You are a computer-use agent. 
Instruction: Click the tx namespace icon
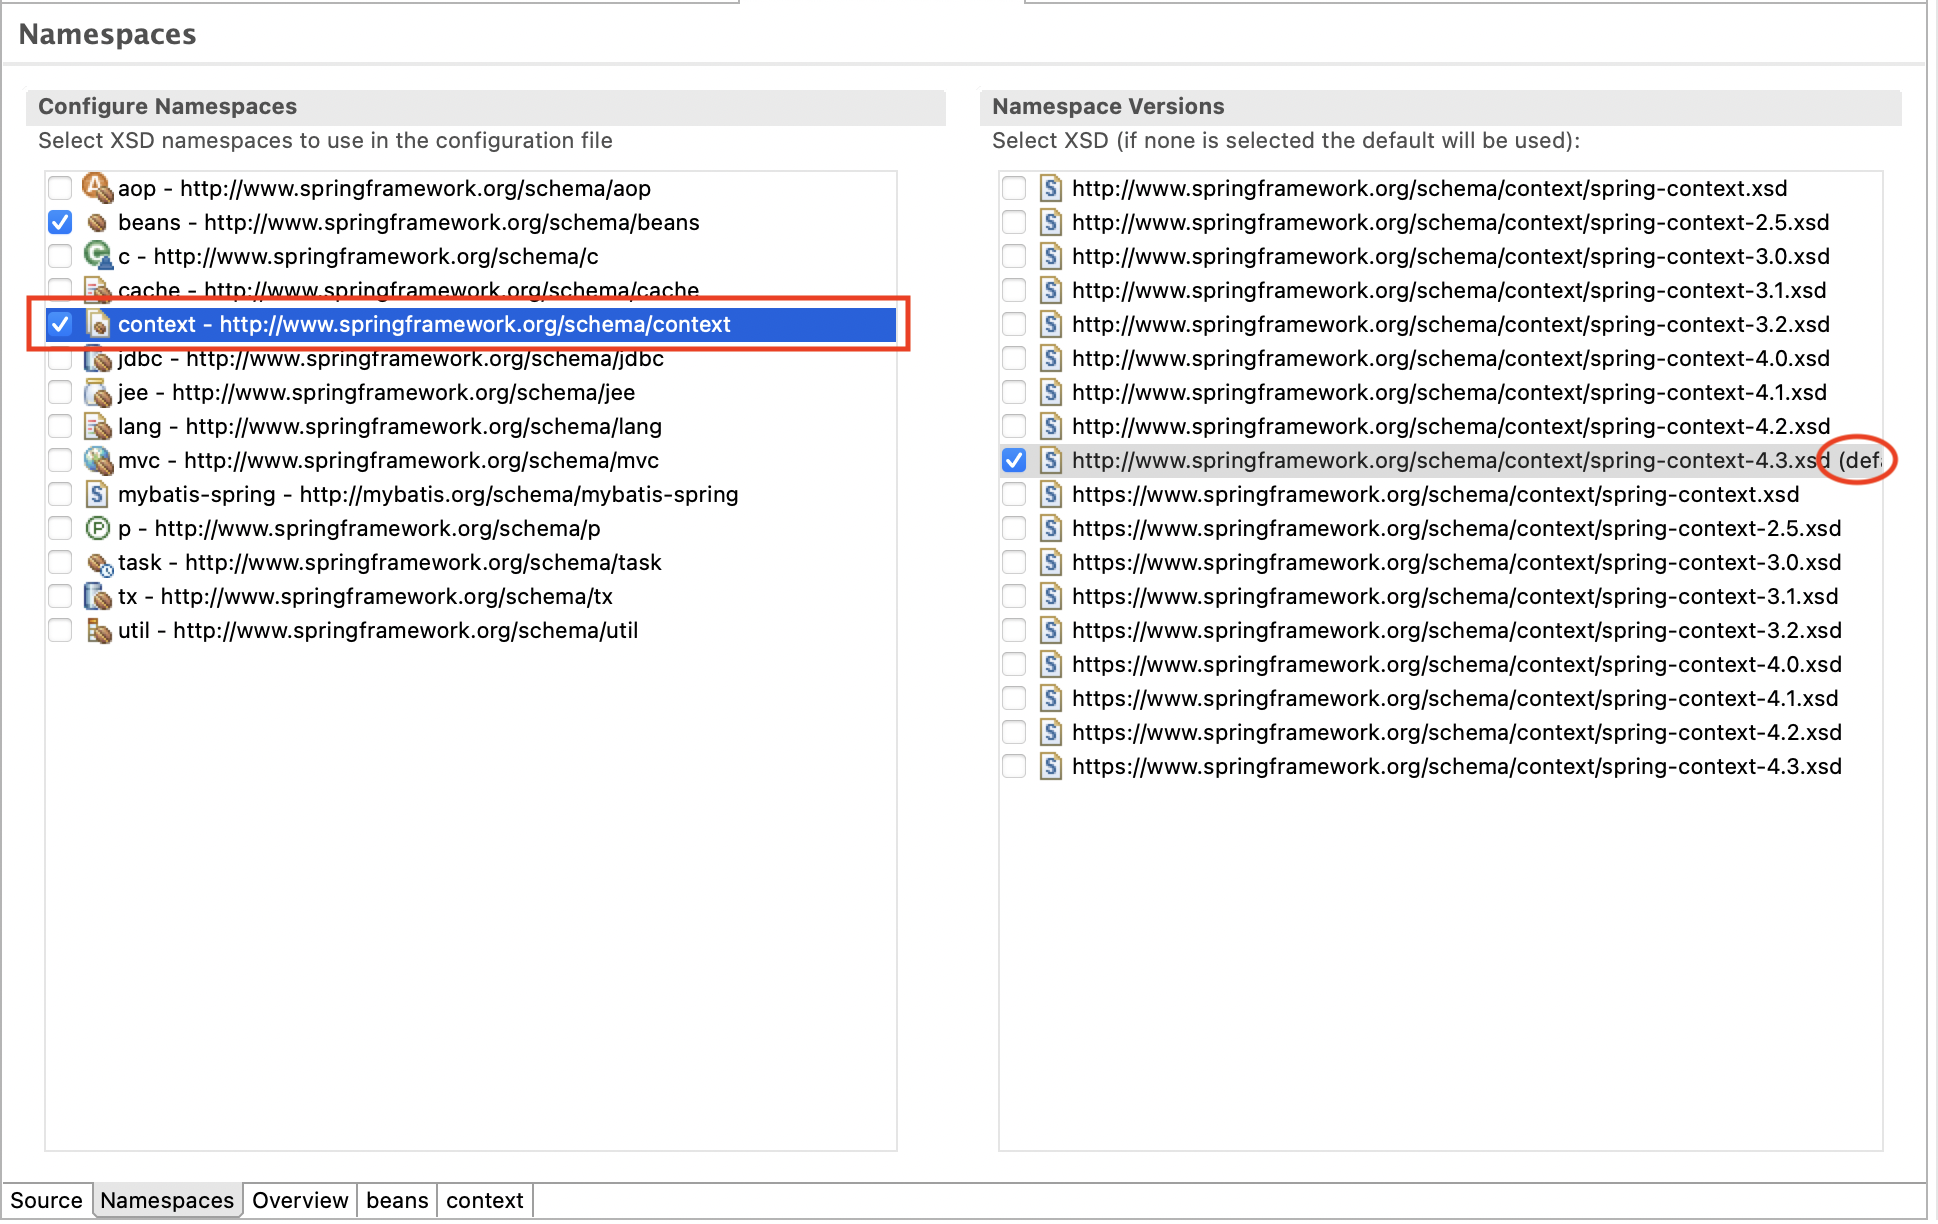coord(97,597)
